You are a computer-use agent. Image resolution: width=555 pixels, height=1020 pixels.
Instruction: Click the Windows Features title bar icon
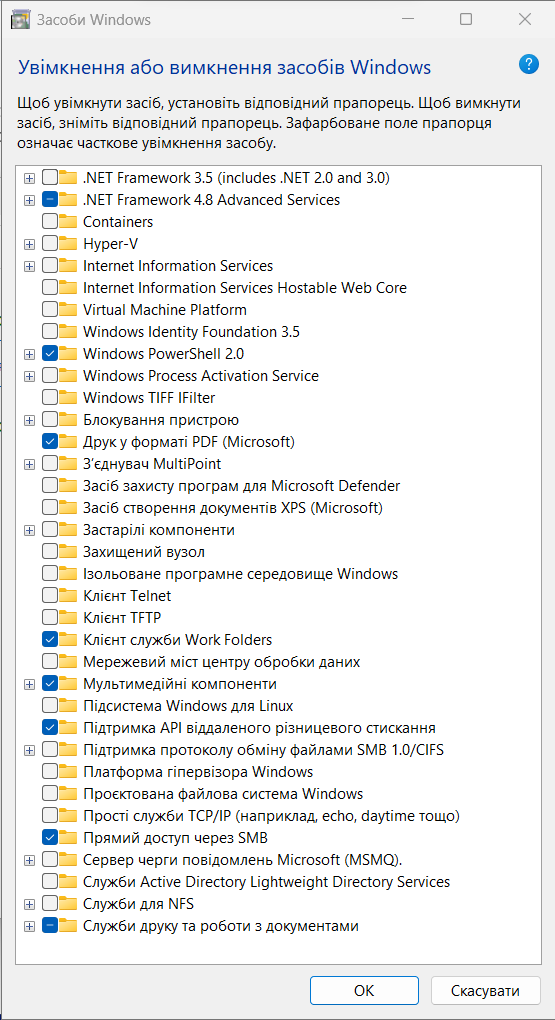point(21,20)
